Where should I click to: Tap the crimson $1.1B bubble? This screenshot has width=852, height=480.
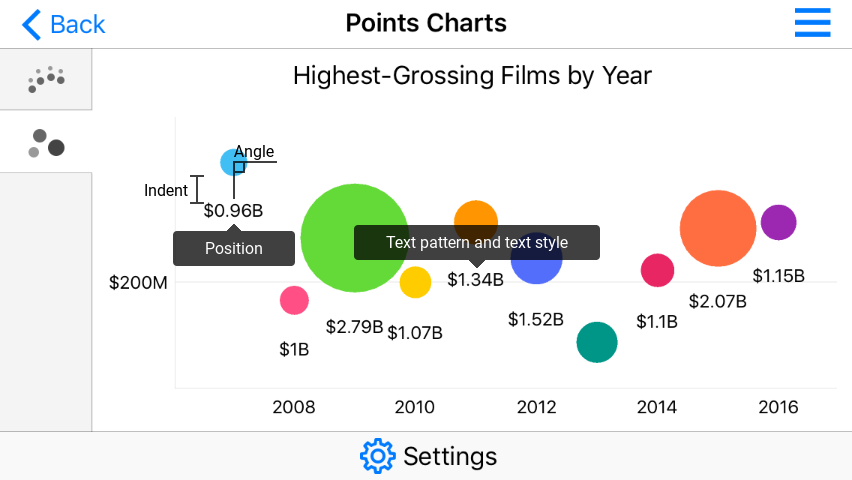tap(657, 270)
